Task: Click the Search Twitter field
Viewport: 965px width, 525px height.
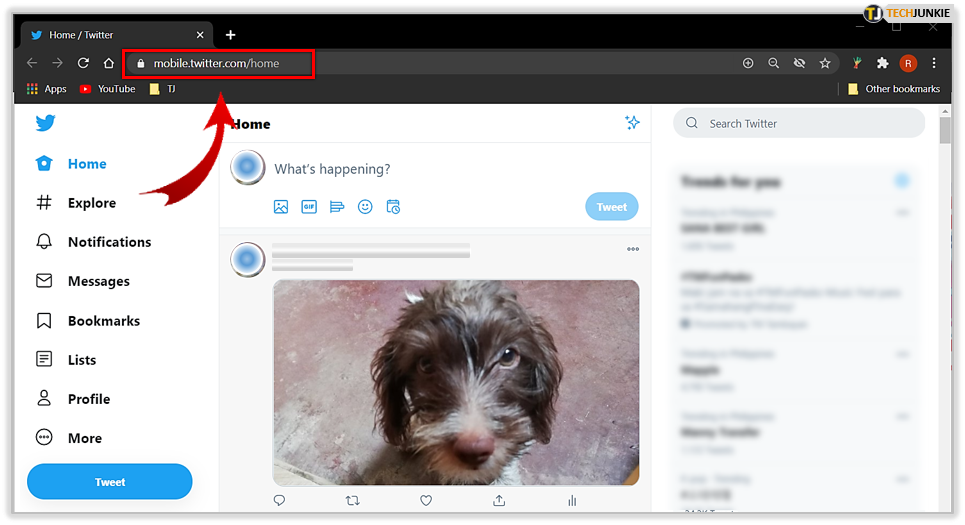Action: tap(799, 123)
